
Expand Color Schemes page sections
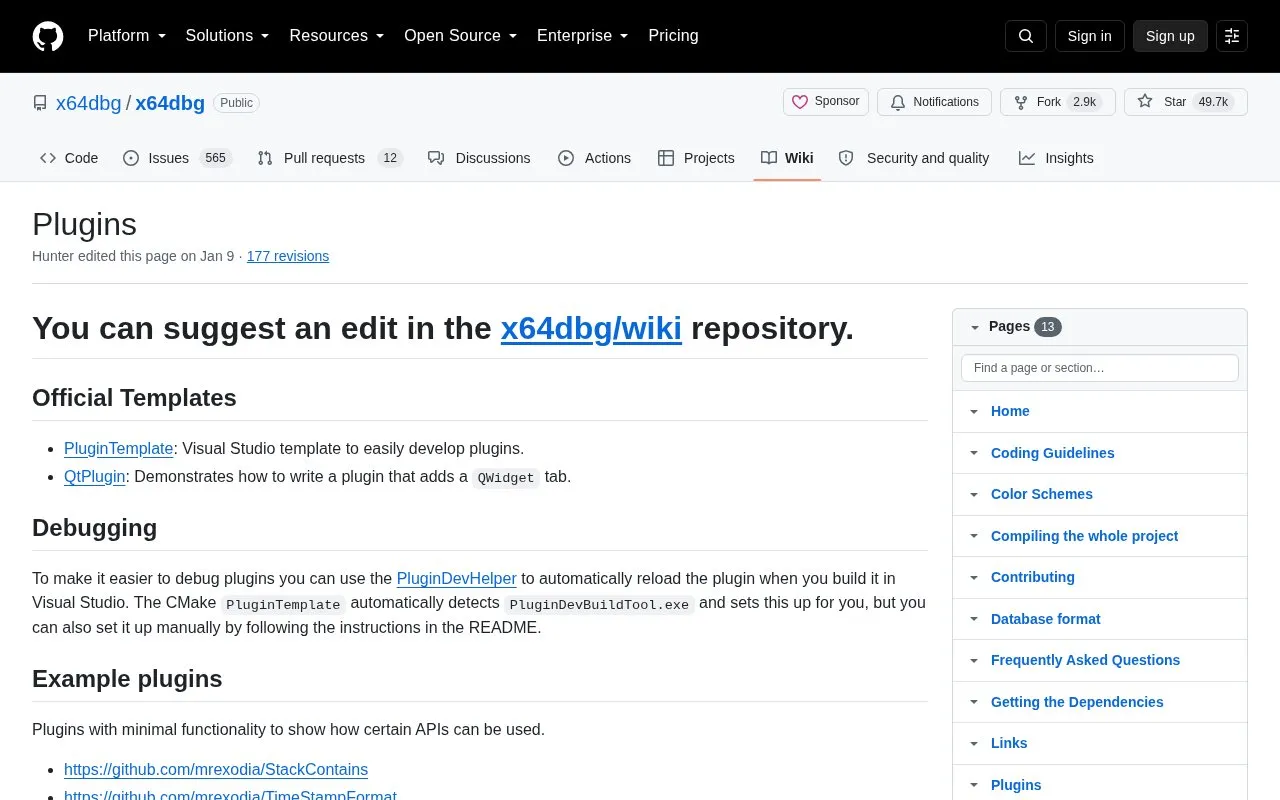pos(974,494)
